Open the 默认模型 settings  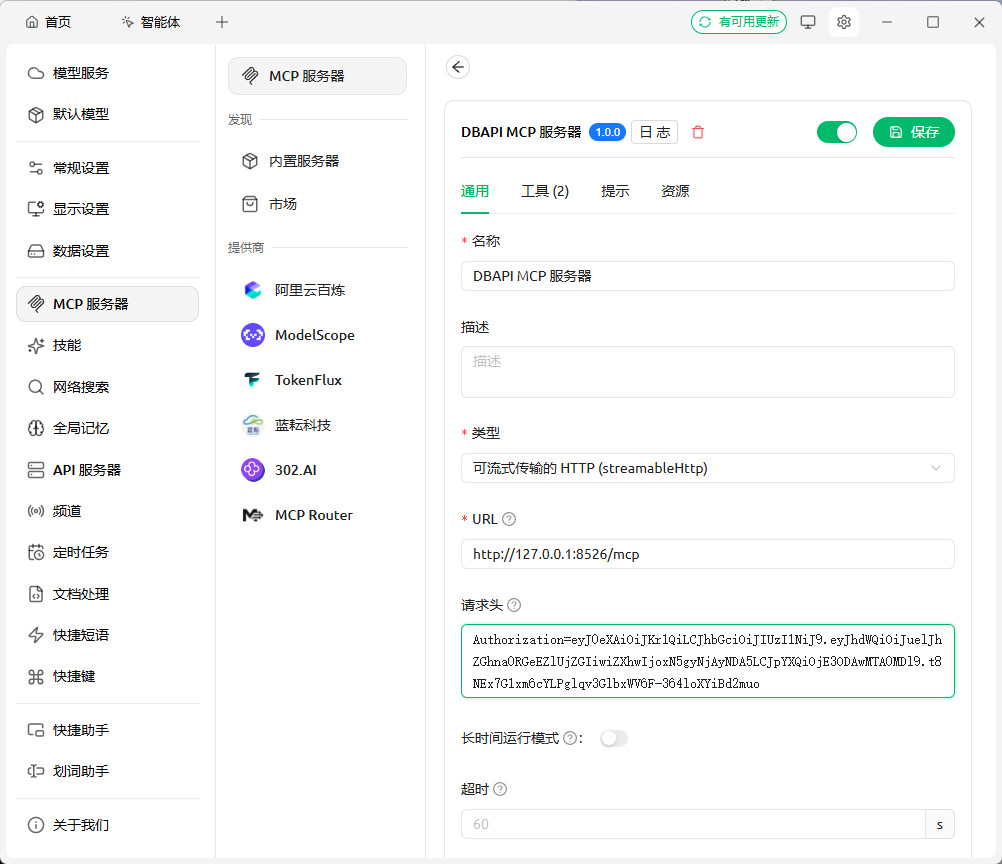pyautogui.click(x=107, y=114)
